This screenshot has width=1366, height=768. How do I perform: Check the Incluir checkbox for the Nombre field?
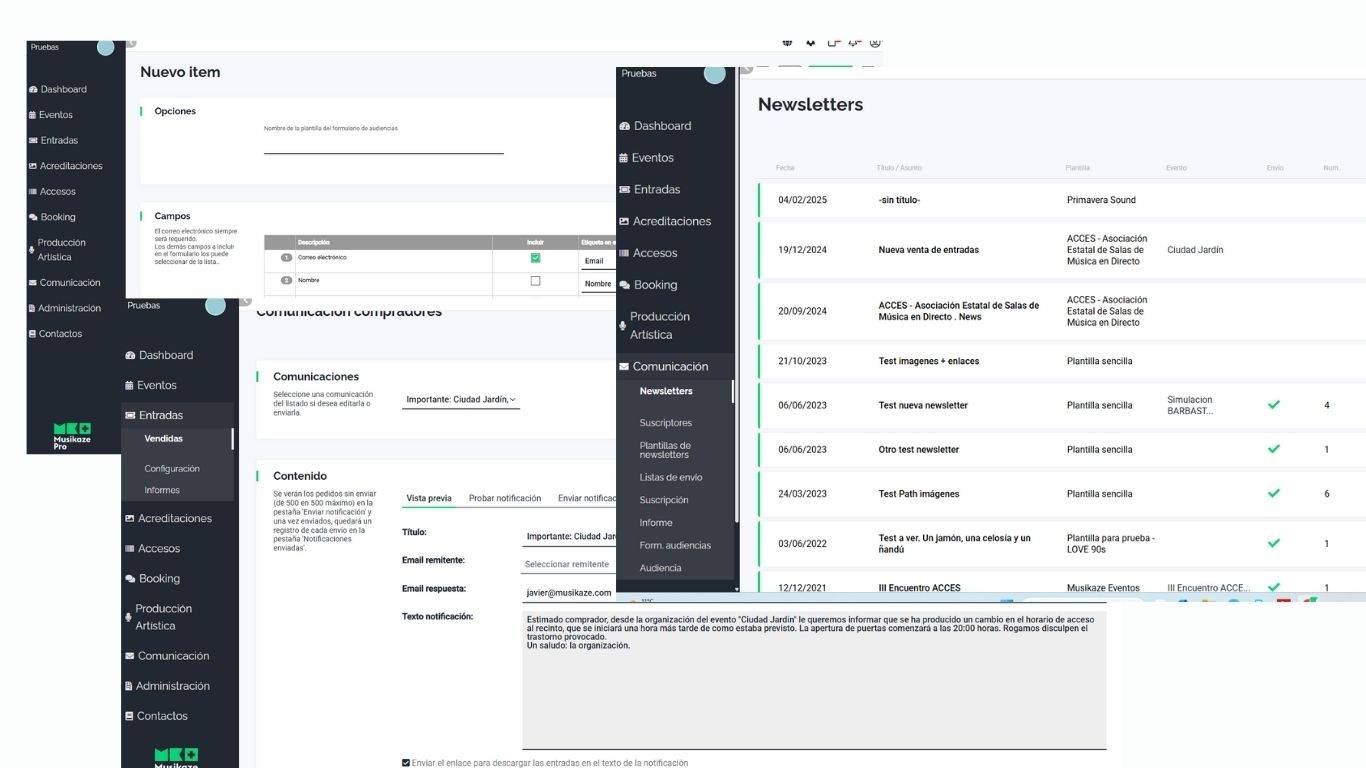tap(535, 281)
